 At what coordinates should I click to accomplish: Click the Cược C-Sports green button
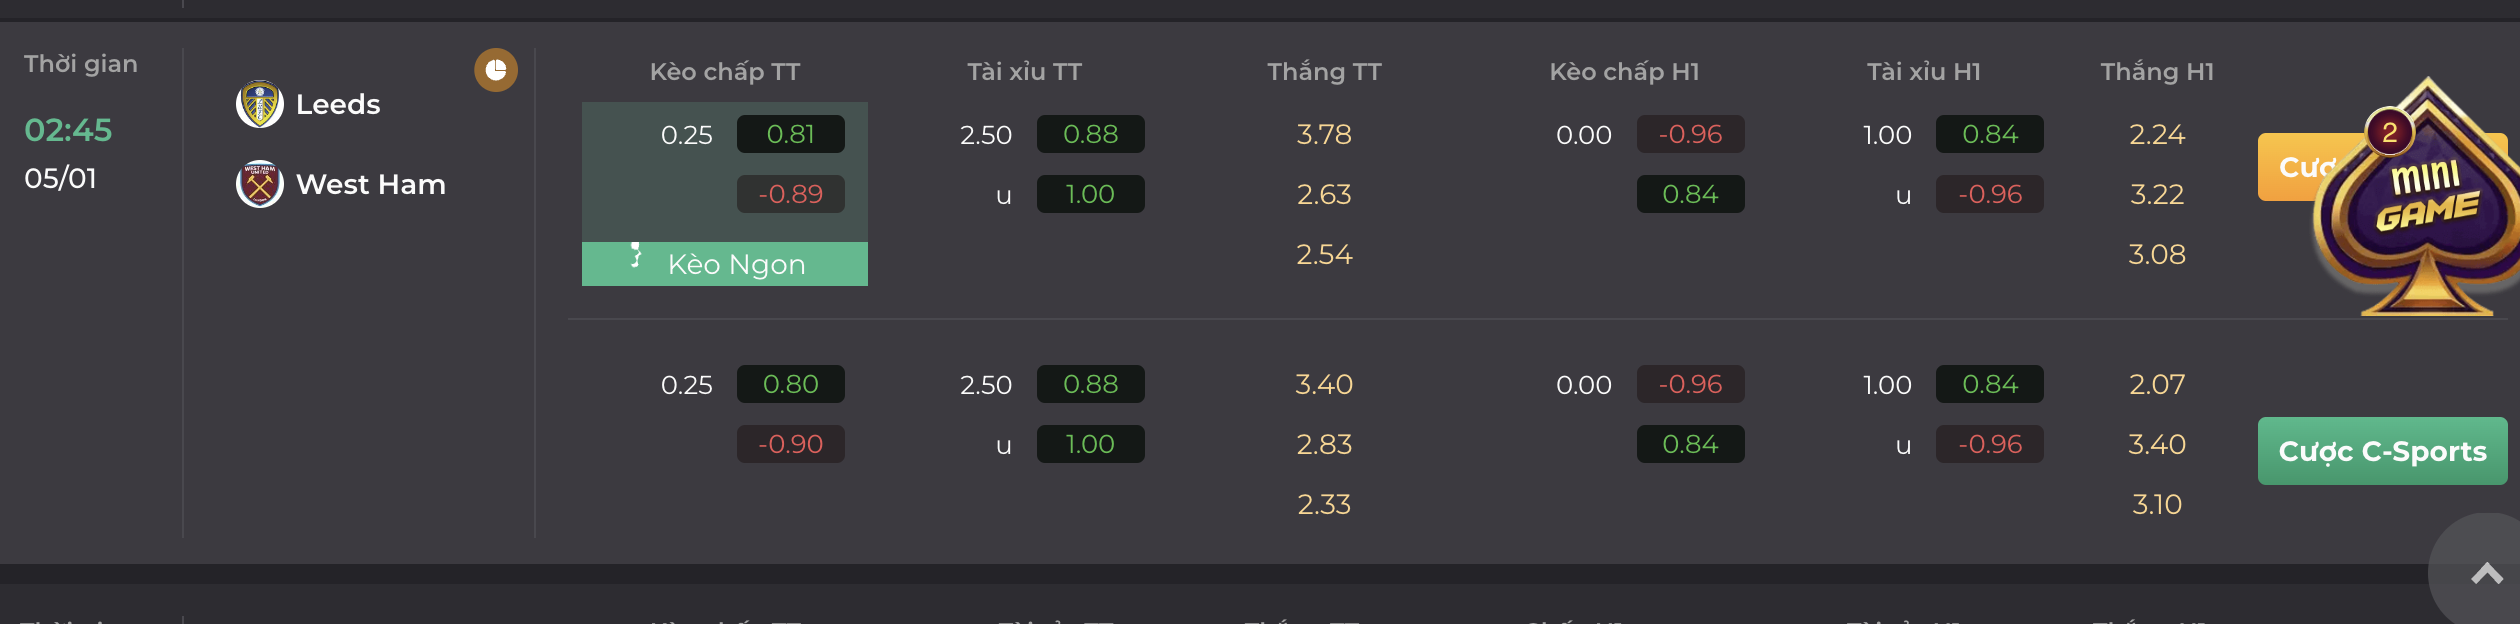pyautogui.click(x=2382, y=451)
